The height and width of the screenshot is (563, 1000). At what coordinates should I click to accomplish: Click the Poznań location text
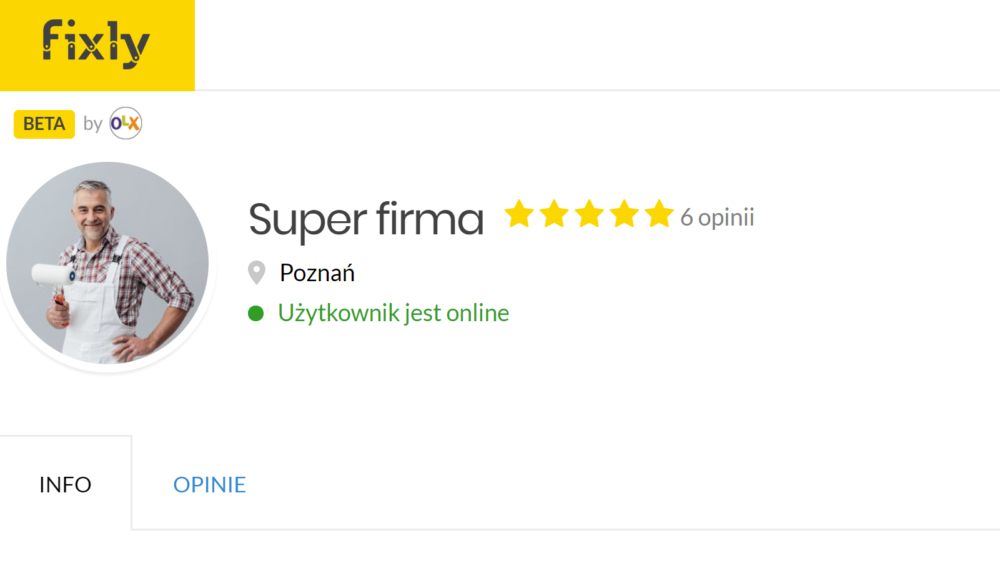(317, 273)
